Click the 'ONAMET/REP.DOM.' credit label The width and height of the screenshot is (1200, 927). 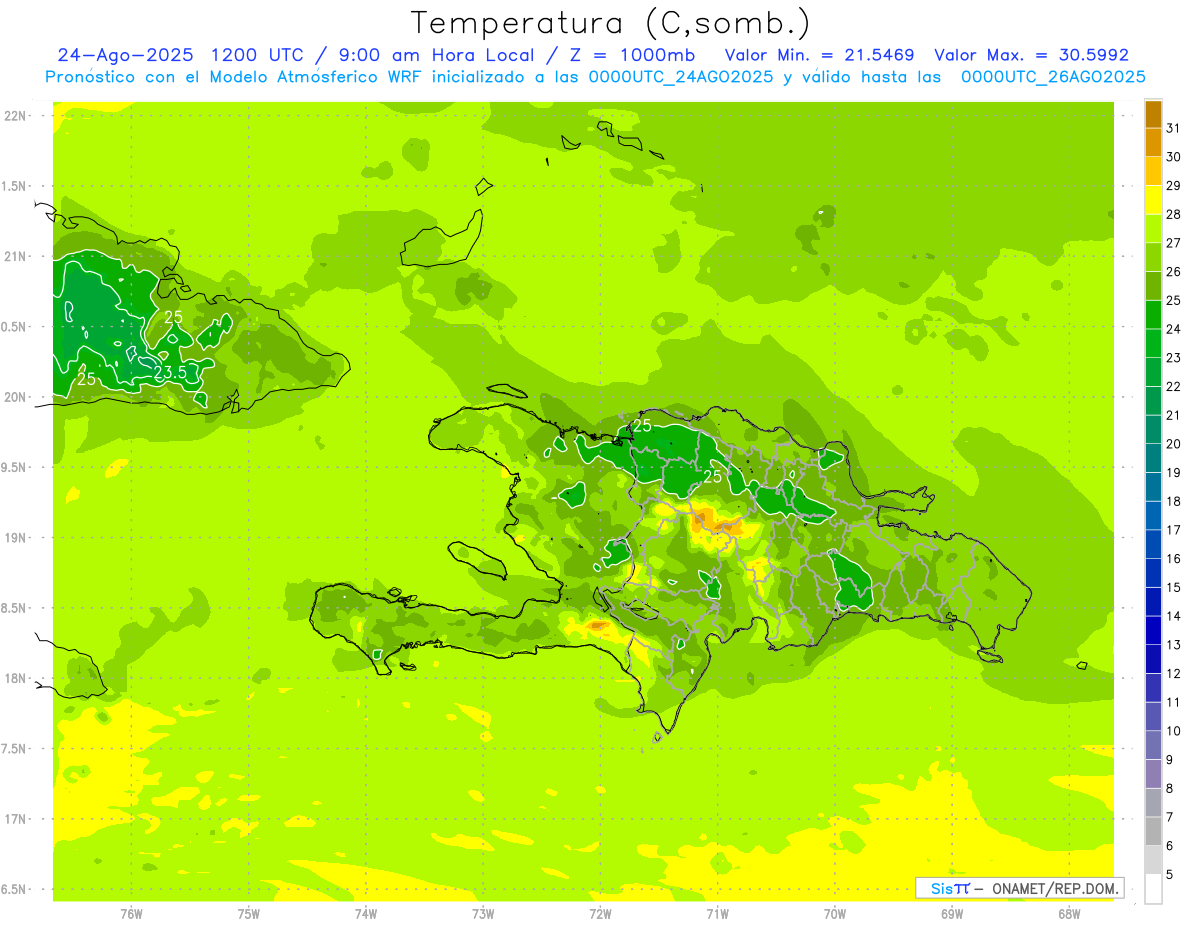1056,888
